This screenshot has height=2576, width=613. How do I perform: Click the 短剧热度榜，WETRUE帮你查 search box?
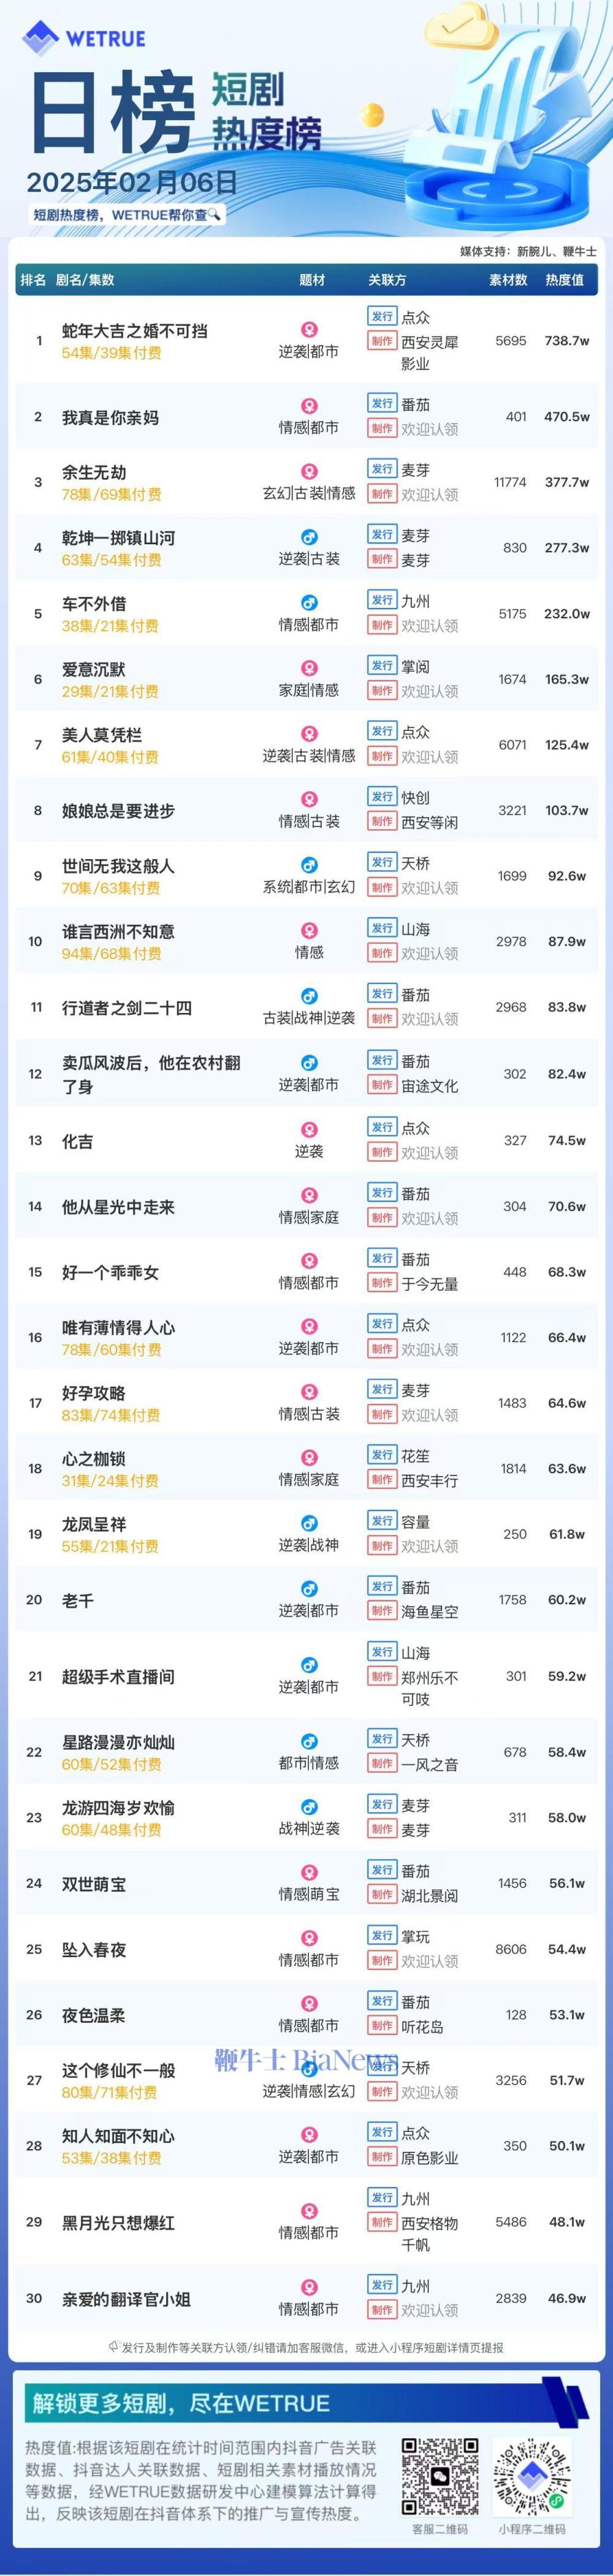pyautogui.click(x=126, y=214)
